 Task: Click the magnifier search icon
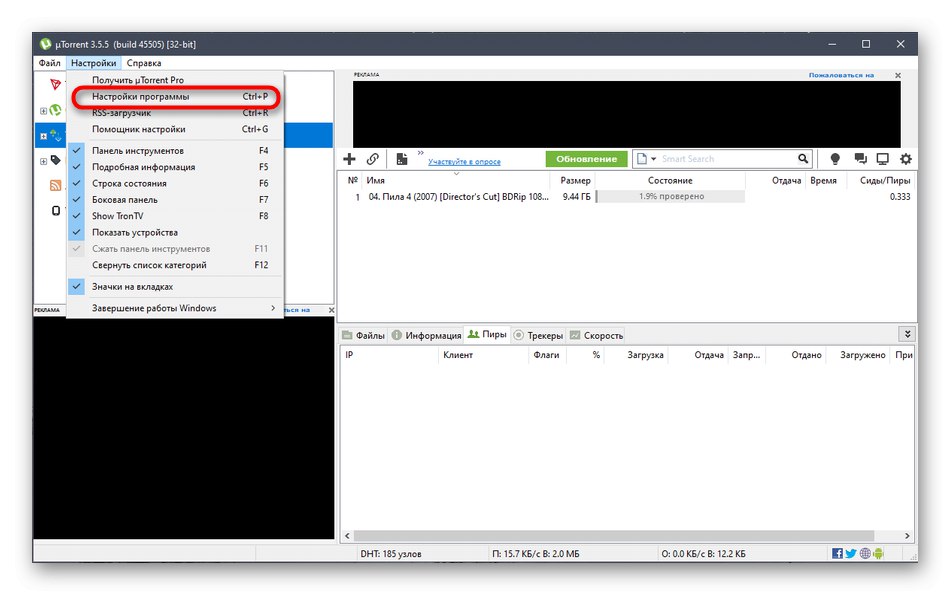tap(803, 159)
